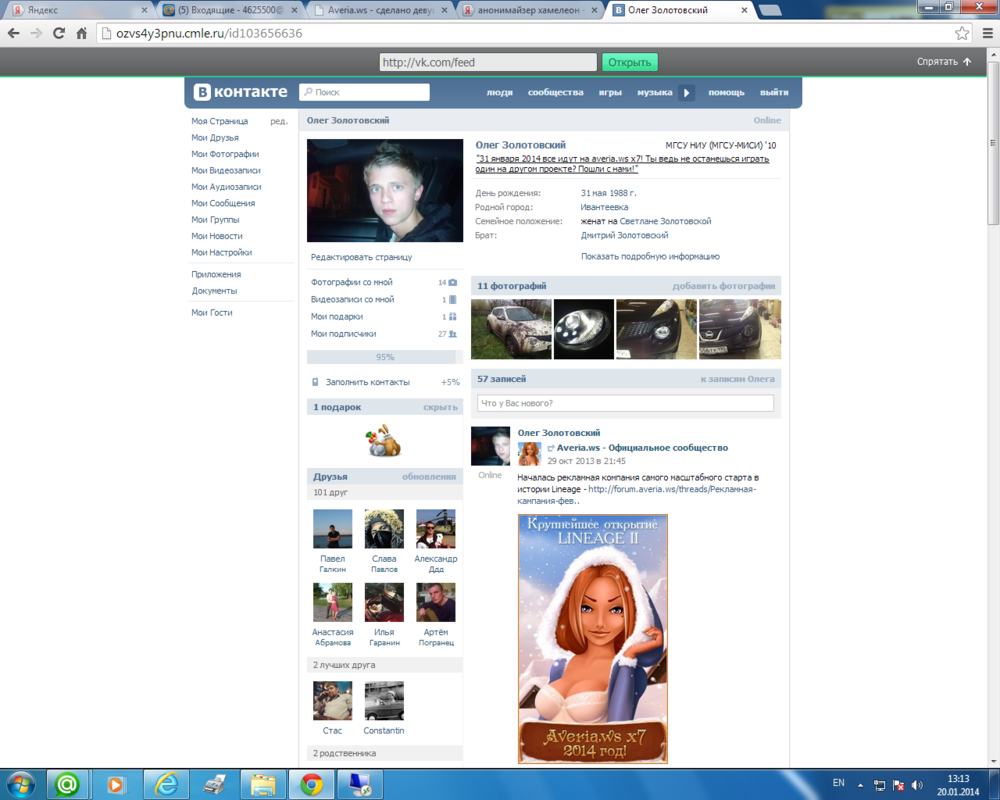The image size is (1000, 800).
Task: Hide the gift section with 'скрыть'
Action: pos(440,407)
